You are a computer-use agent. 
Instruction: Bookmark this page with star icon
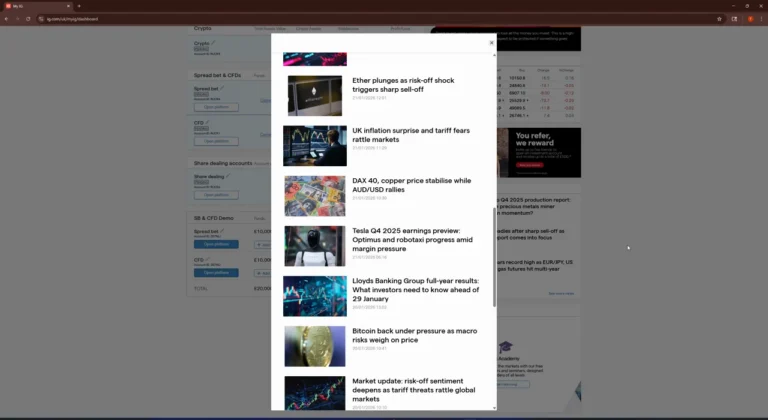point(719,19)
